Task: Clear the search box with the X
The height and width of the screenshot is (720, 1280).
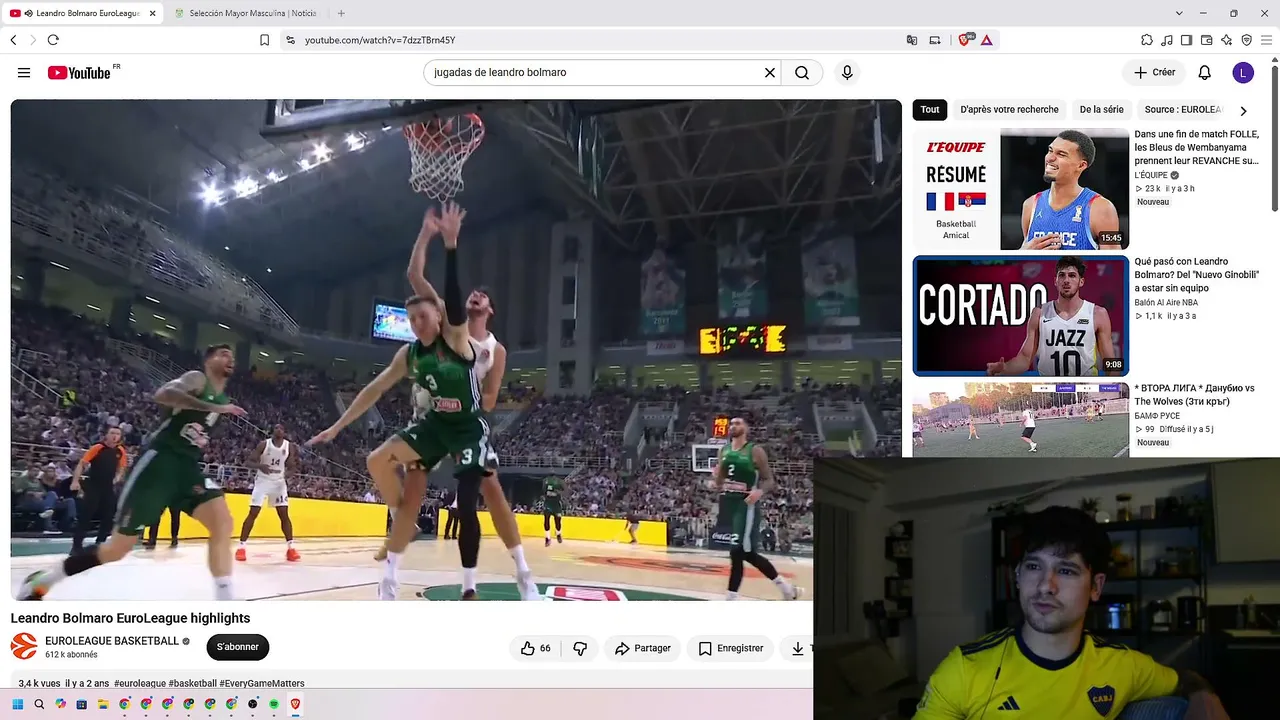Action: coord(770,73)
